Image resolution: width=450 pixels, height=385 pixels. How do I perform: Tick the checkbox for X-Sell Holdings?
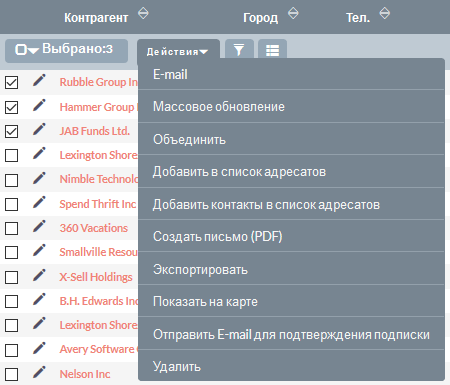(x=12, y=277)
